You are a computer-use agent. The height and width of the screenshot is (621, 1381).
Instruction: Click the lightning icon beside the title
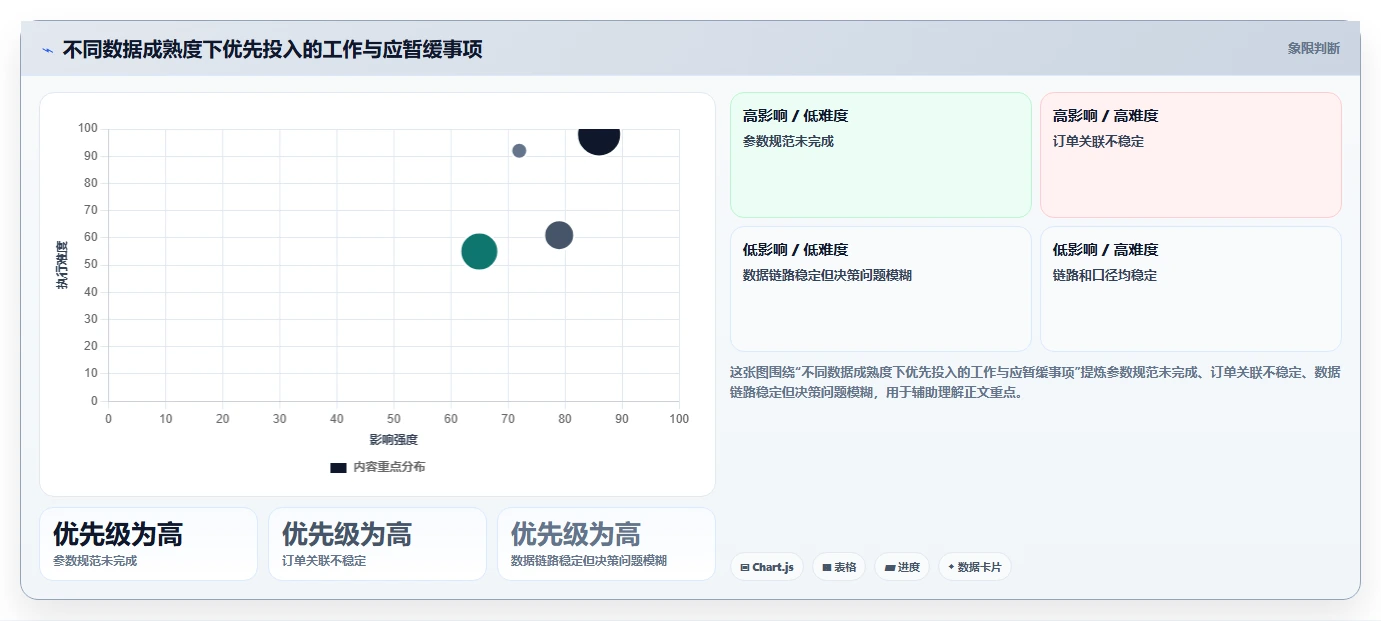[47, 50]
